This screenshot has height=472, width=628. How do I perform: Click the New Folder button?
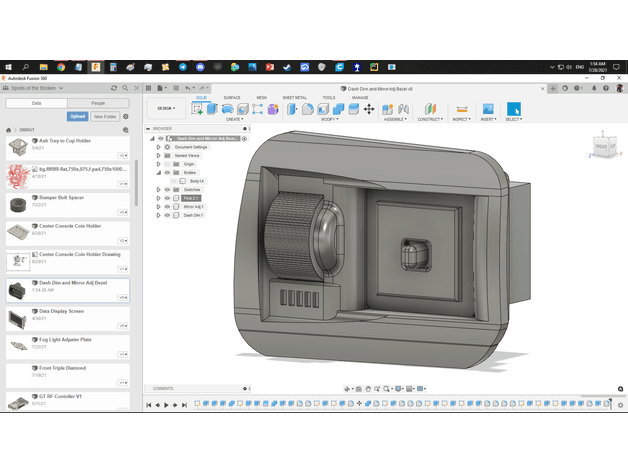(x=105, y=116)
